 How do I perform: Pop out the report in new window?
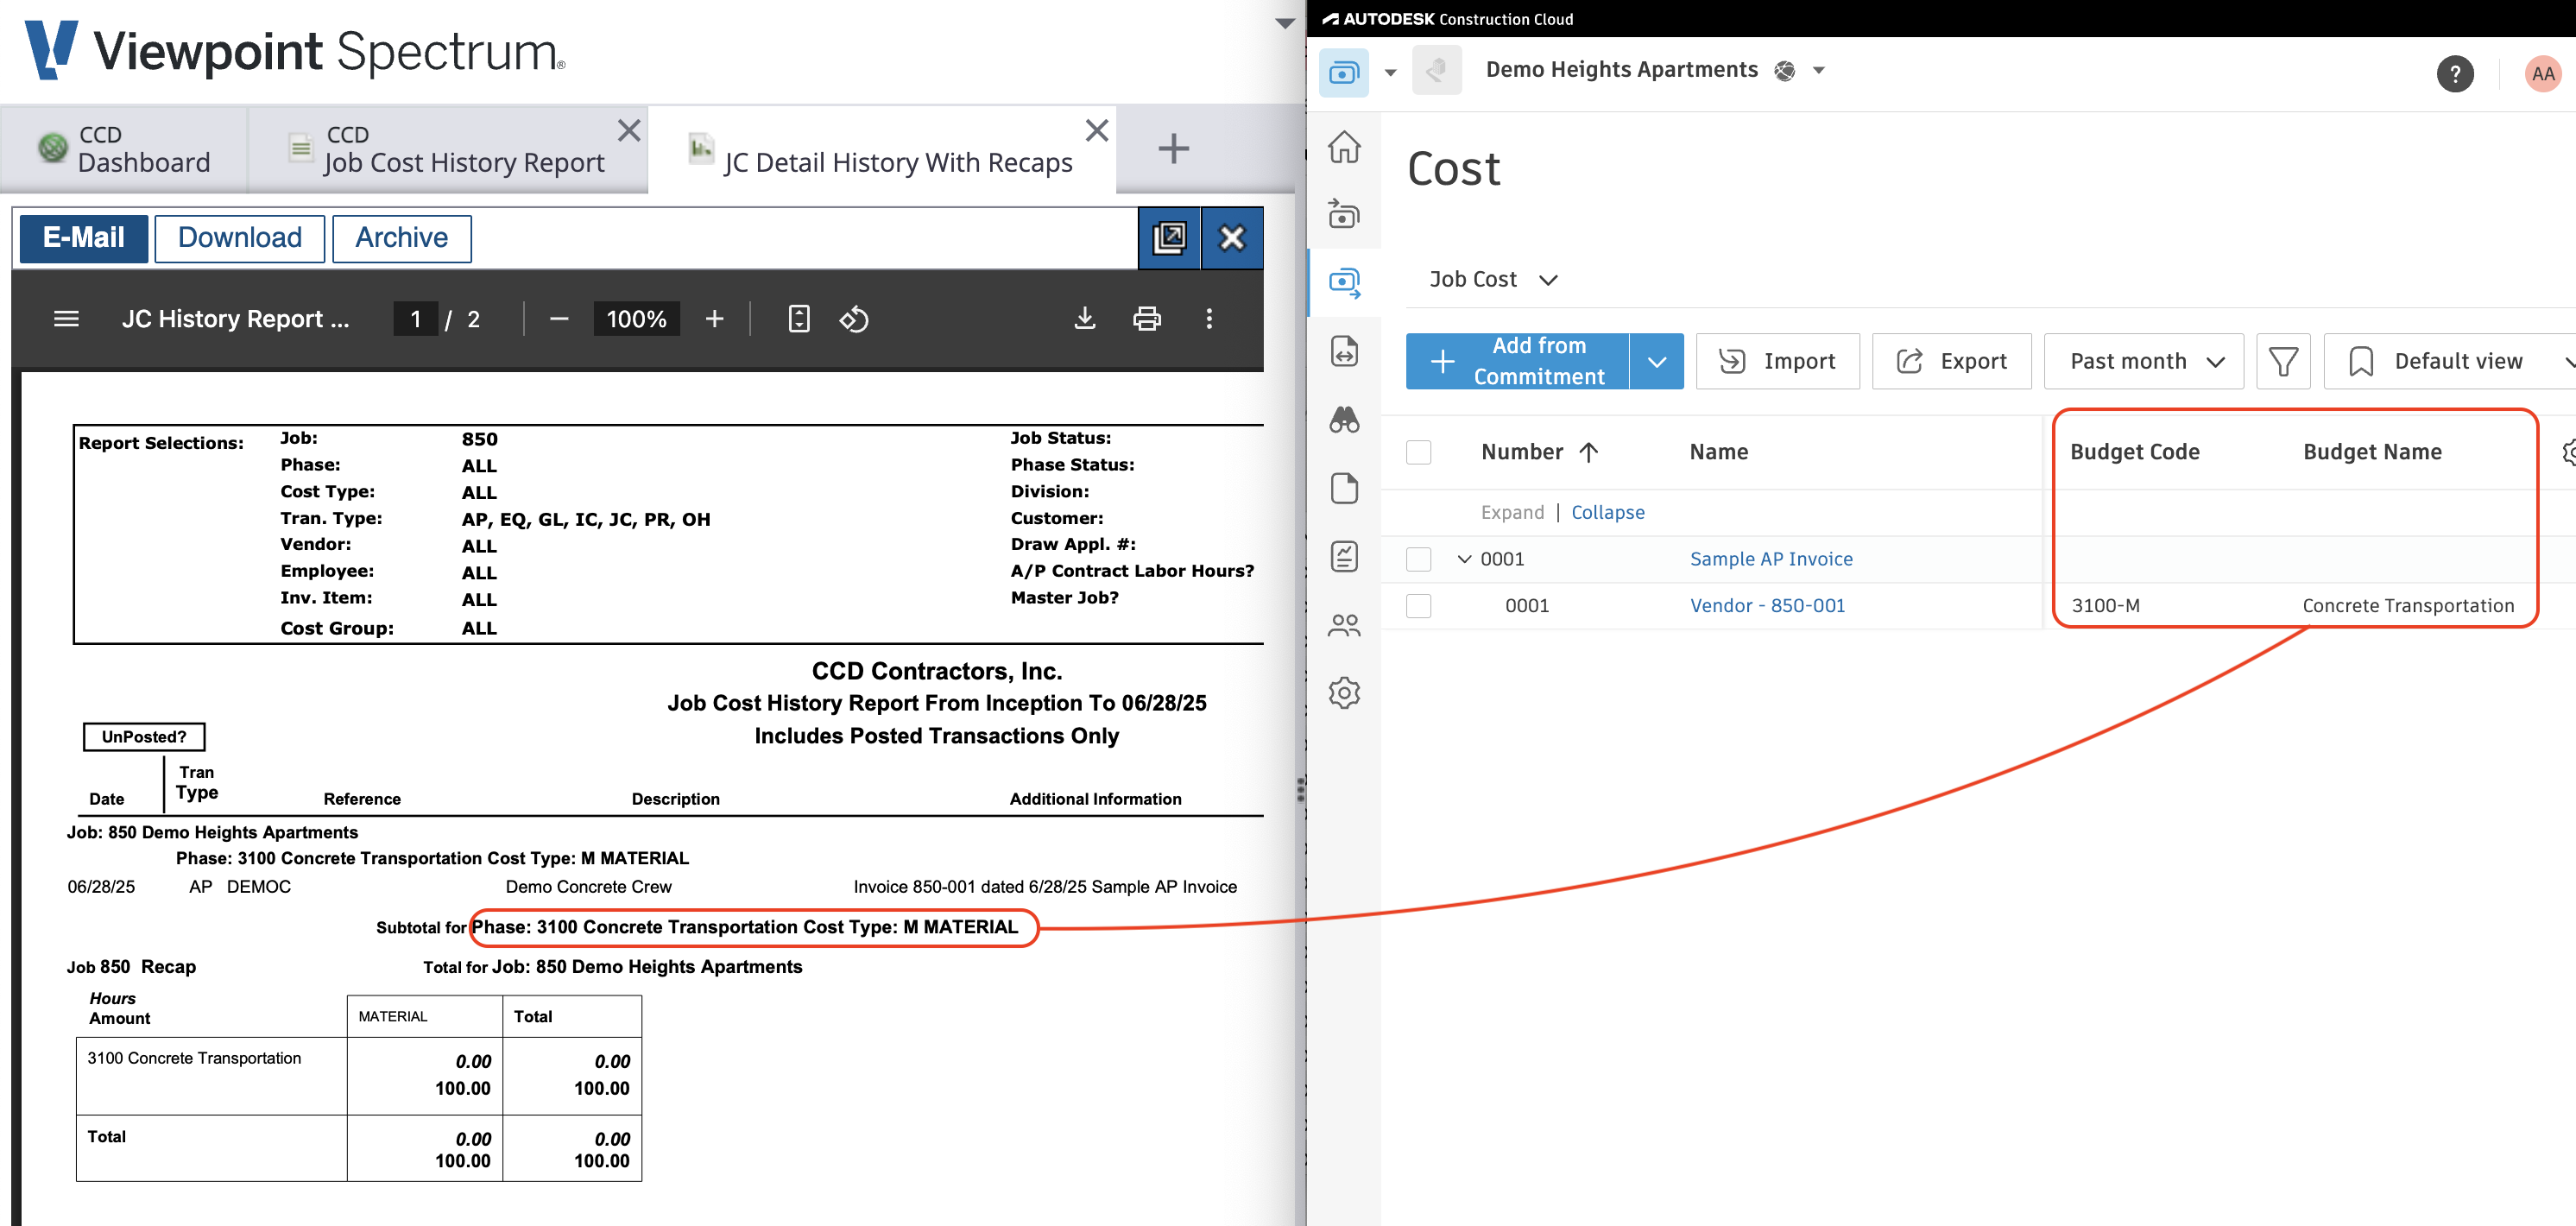point(1169,238)
